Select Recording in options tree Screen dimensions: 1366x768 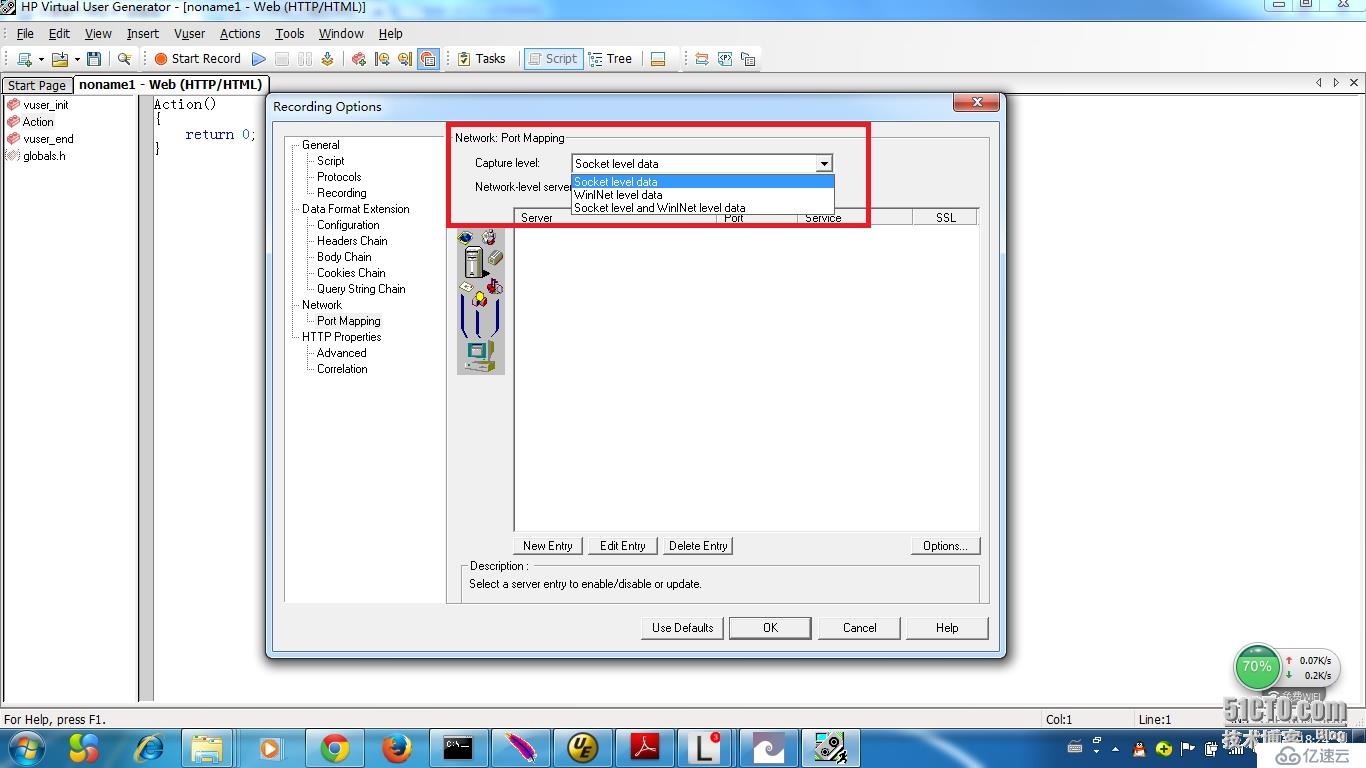[x=341, y=193]
